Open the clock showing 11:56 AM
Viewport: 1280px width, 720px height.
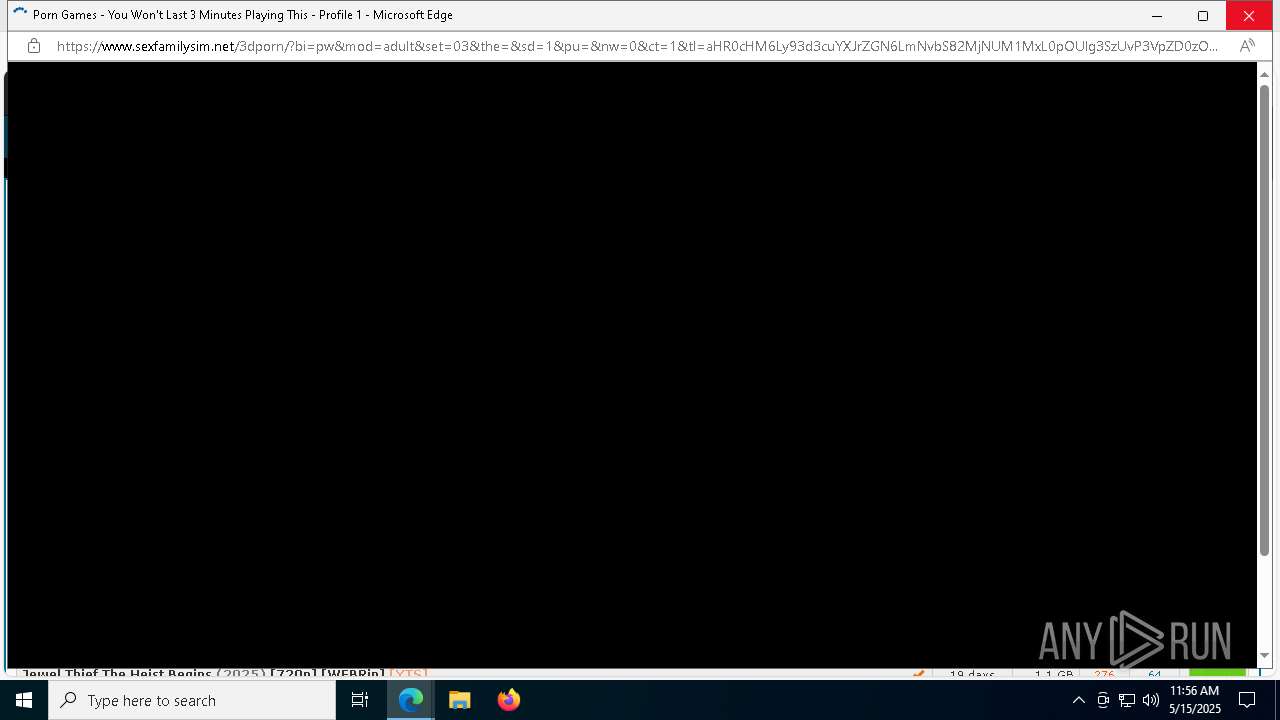coord(1194,700)
